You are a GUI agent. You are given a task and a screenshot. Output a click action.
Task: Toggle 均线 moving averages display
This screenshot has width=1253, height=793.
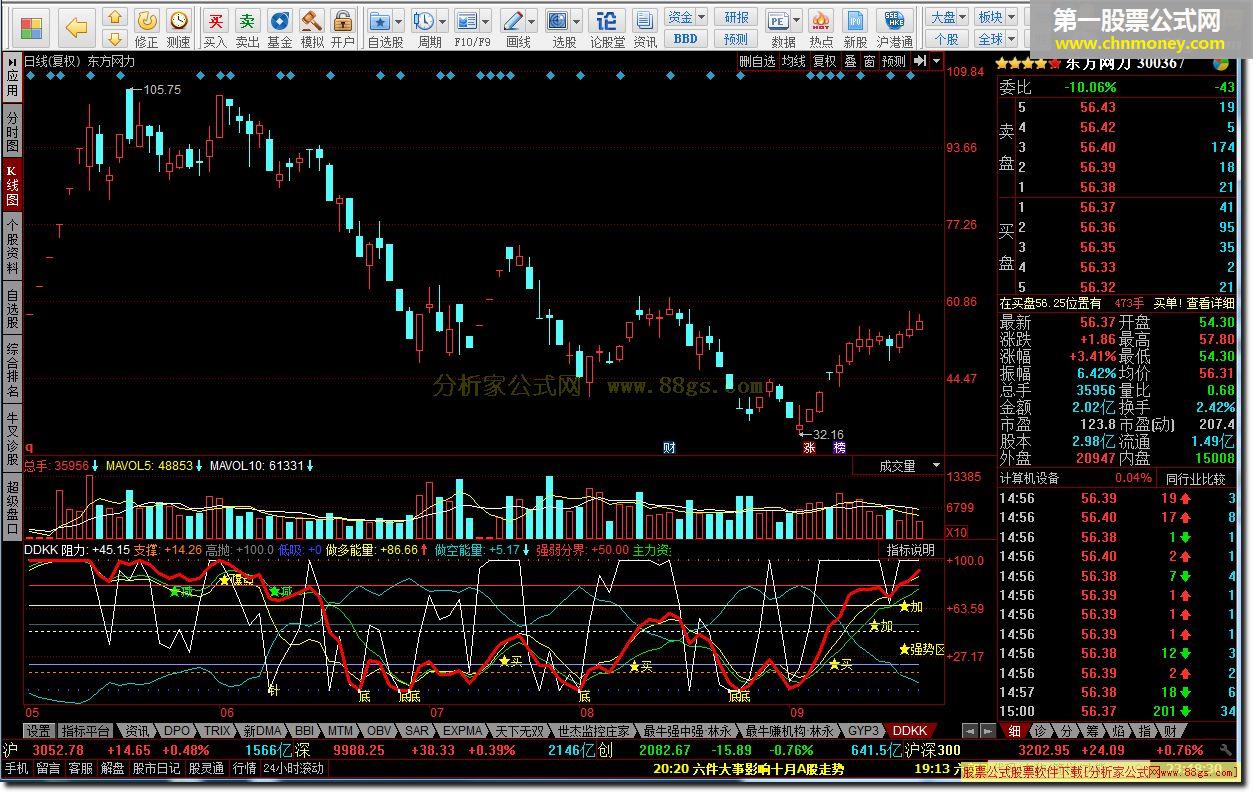pos(794,61)
